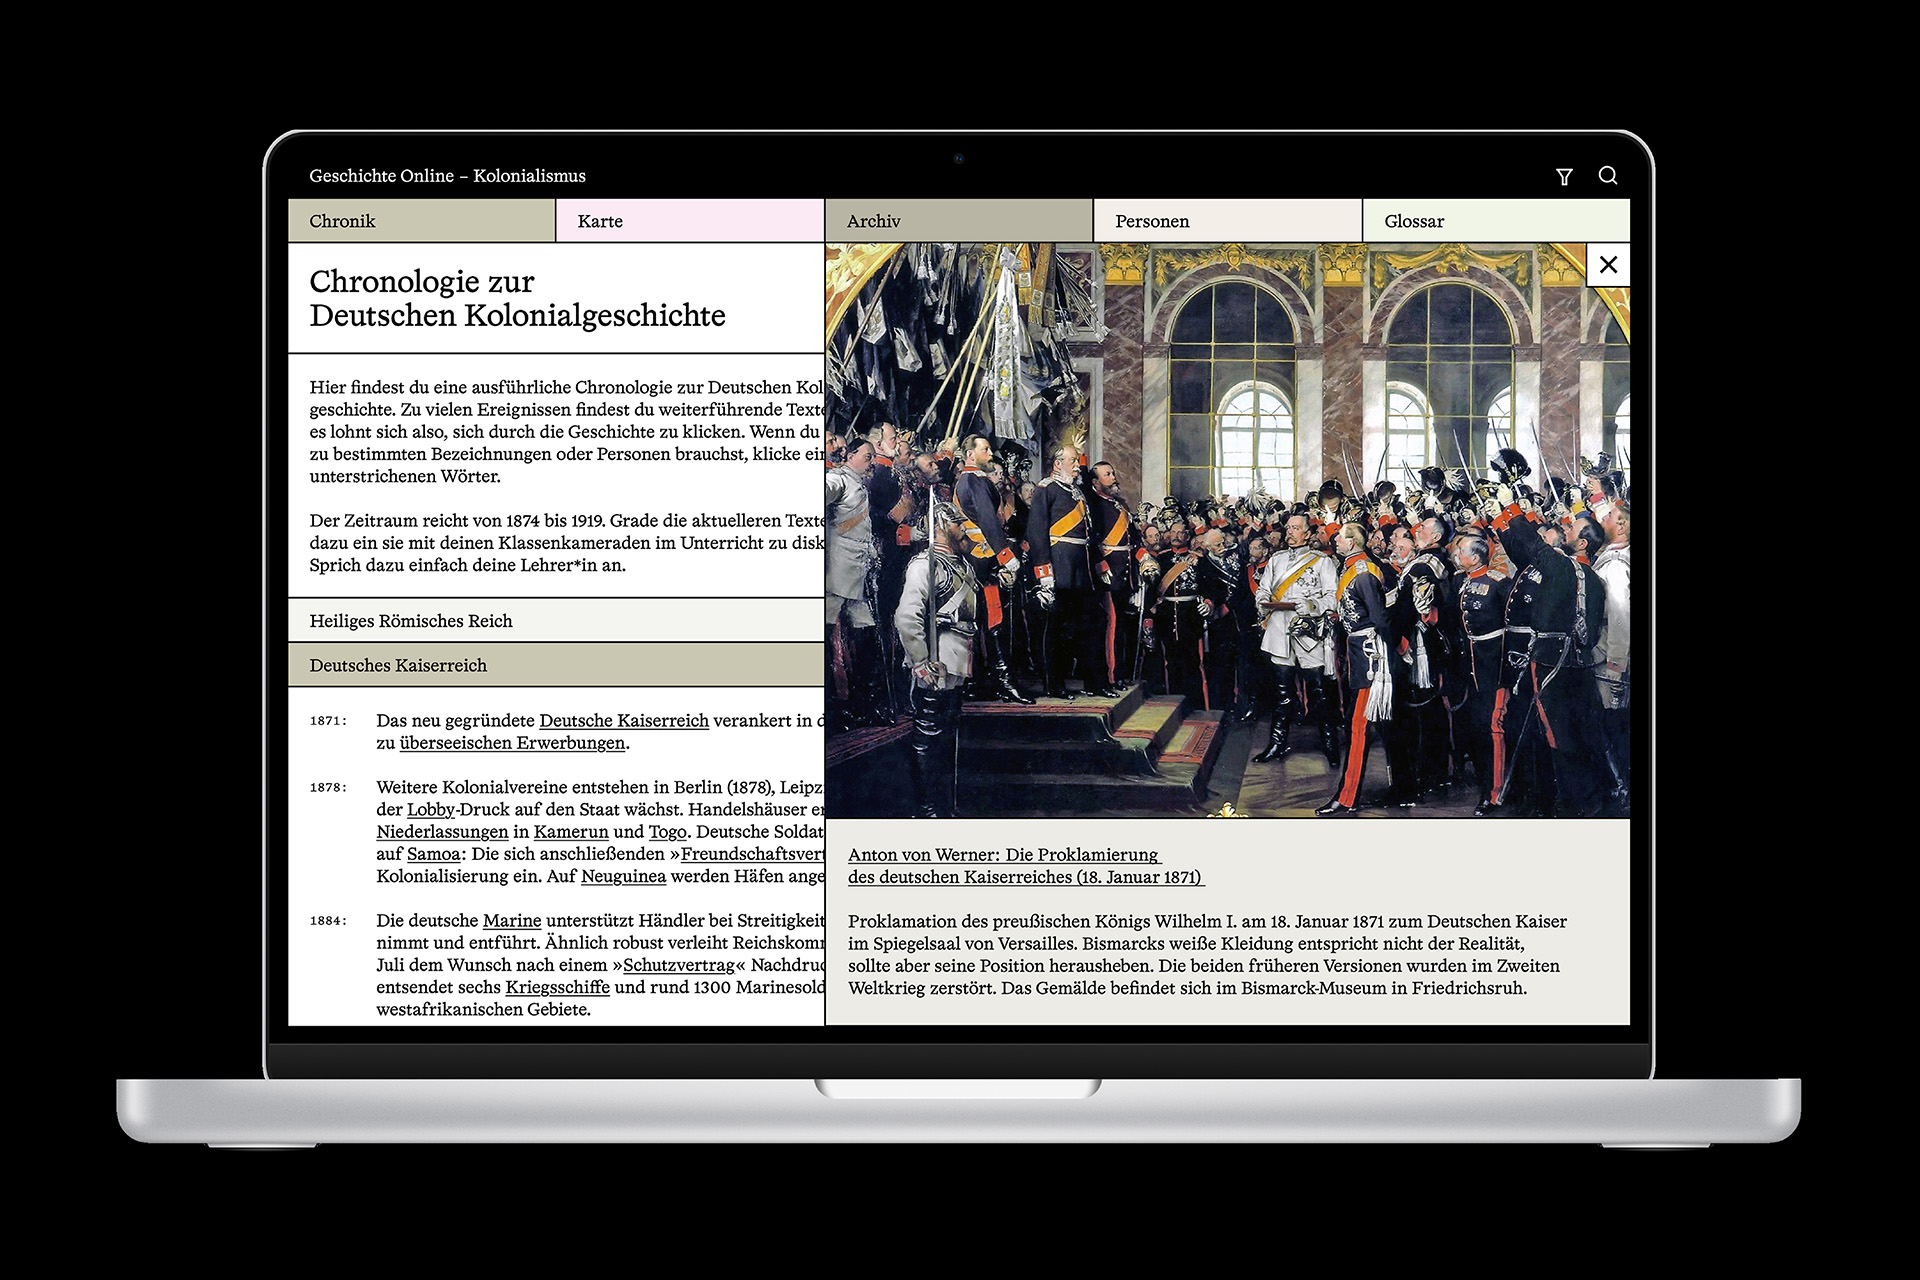Switch to the Karte tab
Image resolution: width=1920 pixels, height=1280 pixels.
pyautogui.click(x=690, y=221)
